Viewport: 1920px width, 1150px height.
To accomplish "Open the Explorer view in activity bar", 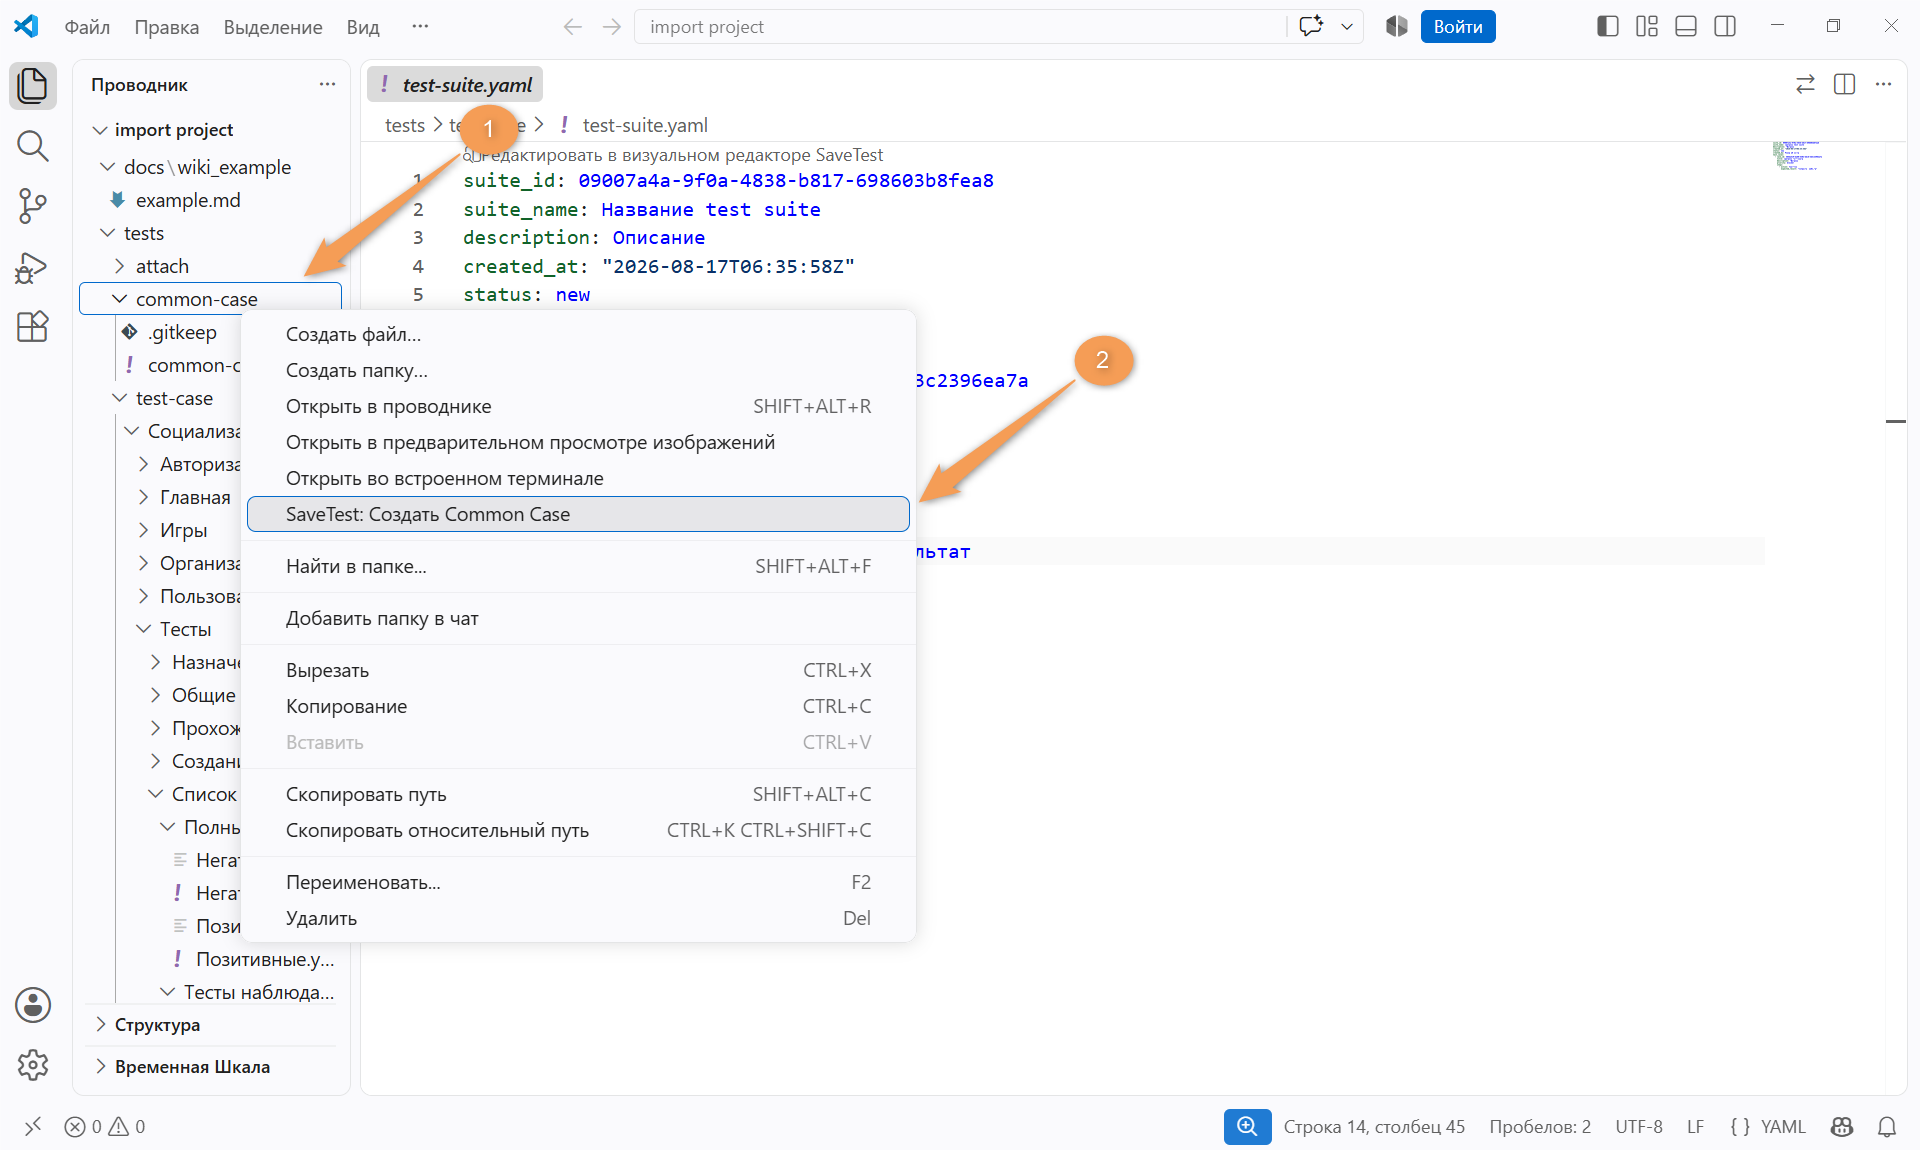I will click(33, 85).
